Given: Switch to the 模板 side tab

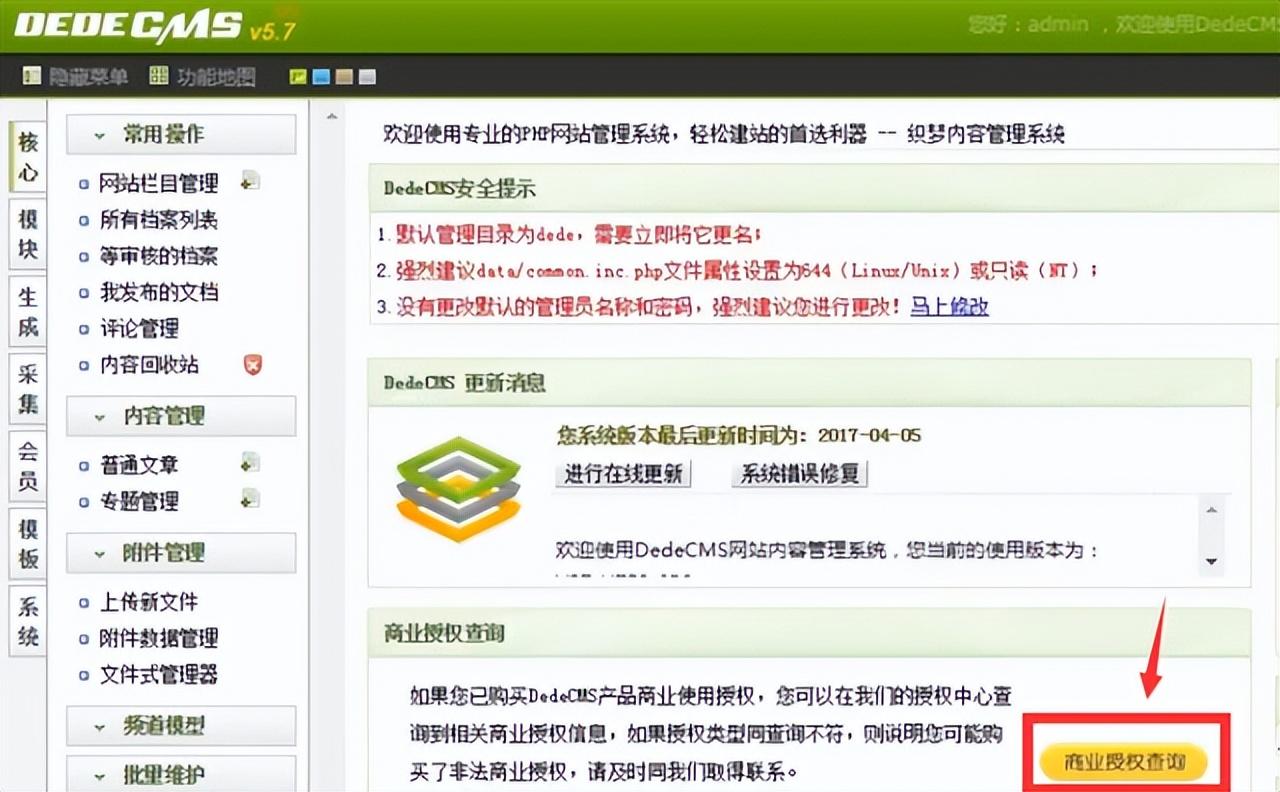Looking at the screenshot, I should click(28, 544).
